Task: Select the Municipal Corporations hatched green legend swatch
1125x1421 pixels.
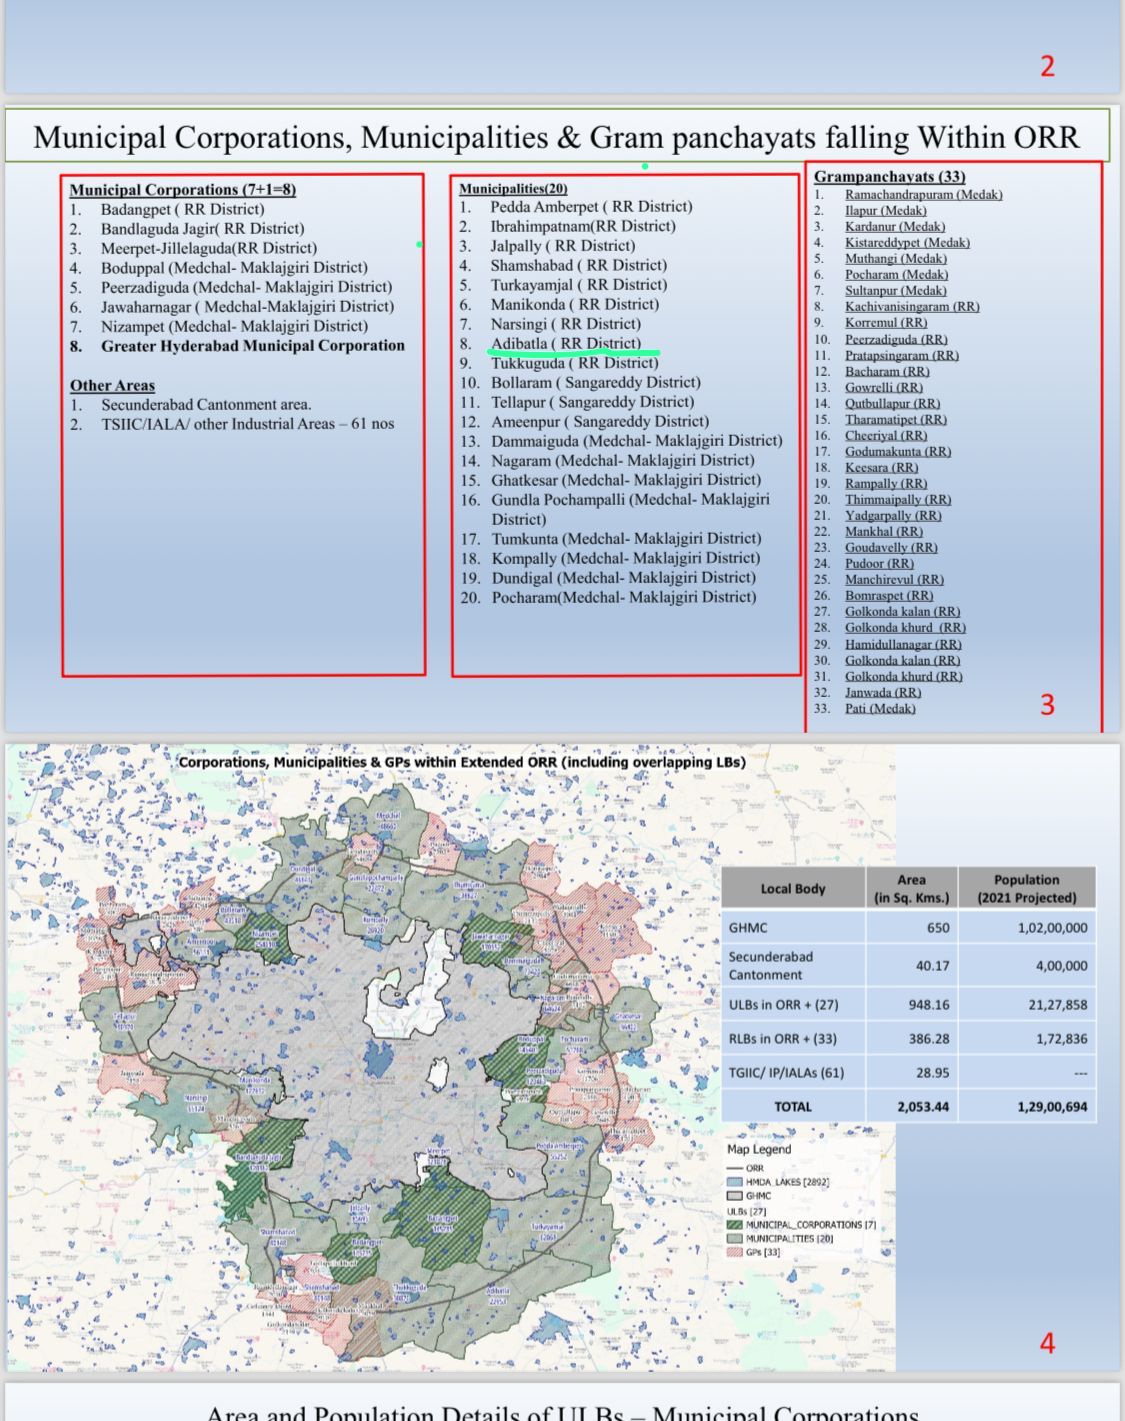Action: (735, 1225)
